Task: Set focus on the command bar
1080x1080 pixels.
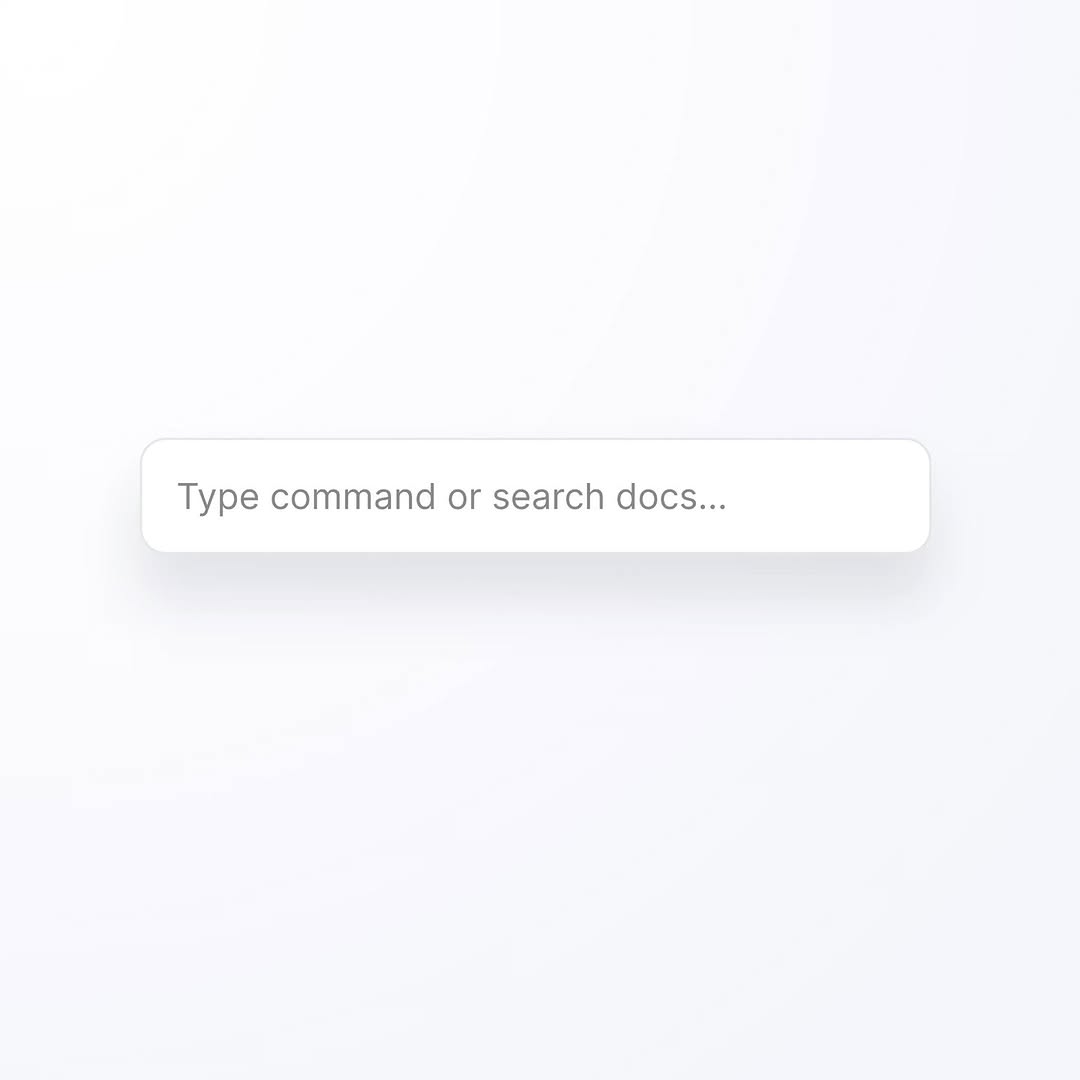Action: (535, 495)
